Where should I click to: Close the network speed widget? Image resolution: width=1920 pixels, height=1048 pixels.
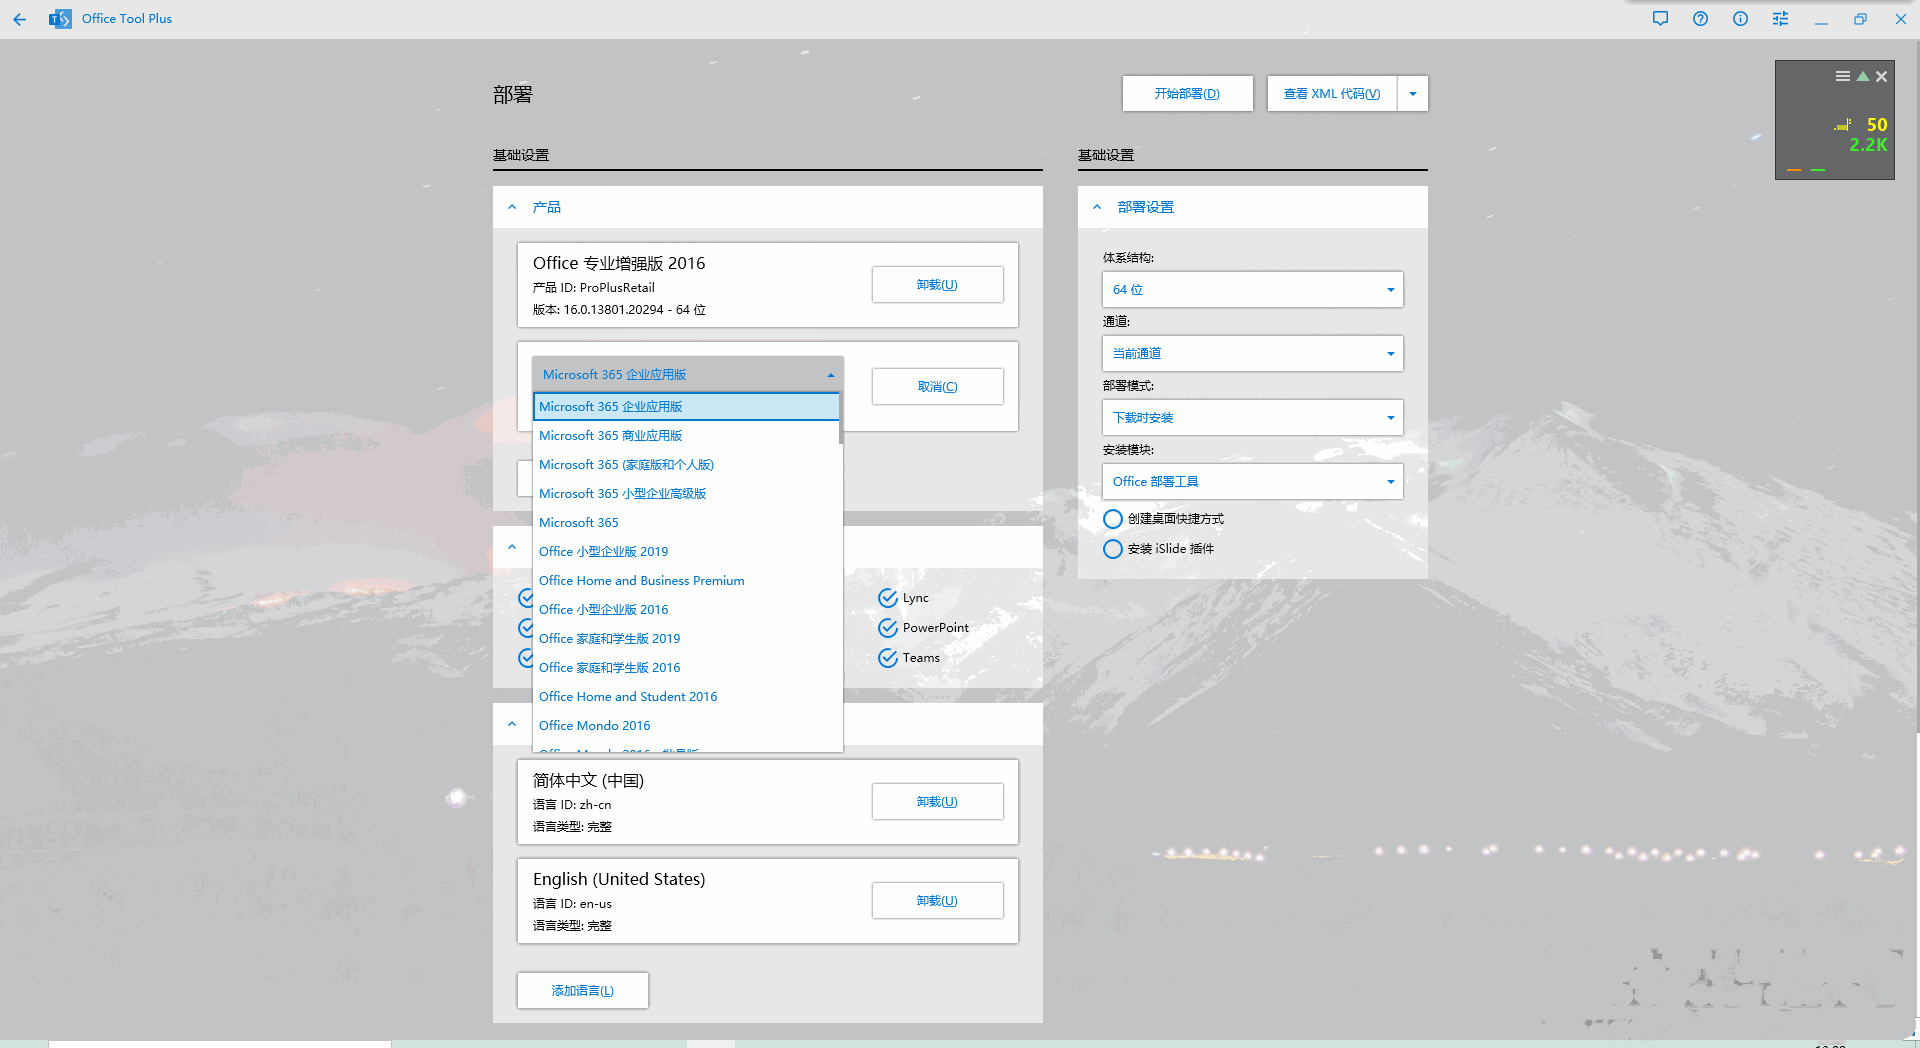1881,76
